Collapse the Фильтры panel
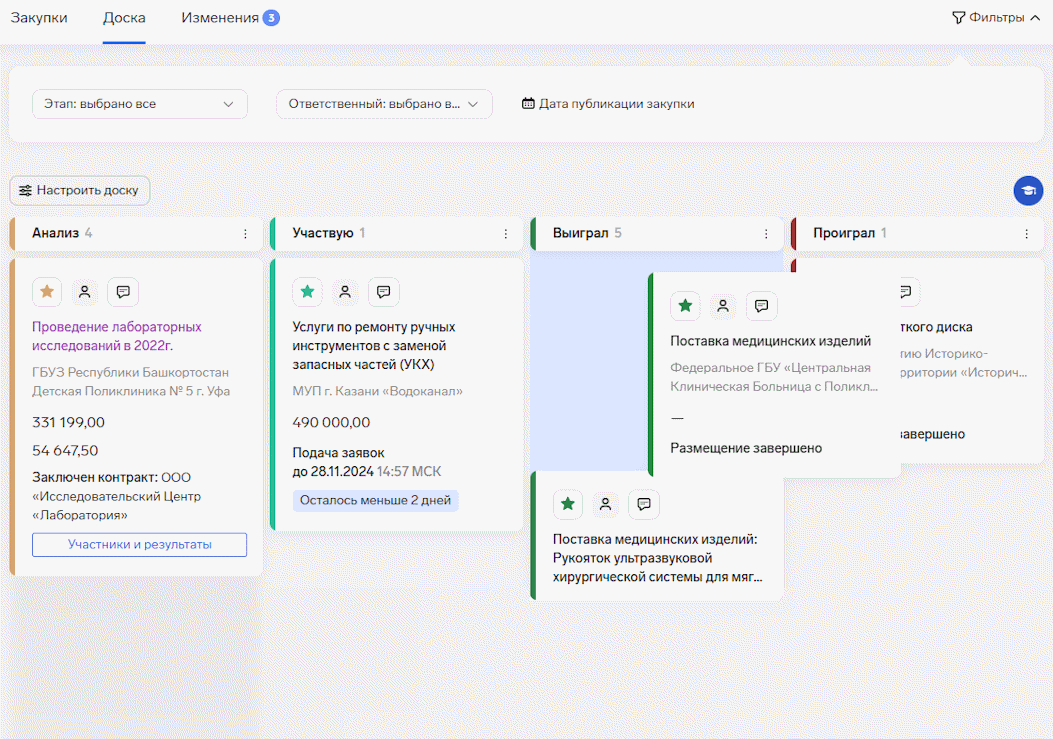 click(997, 18)
